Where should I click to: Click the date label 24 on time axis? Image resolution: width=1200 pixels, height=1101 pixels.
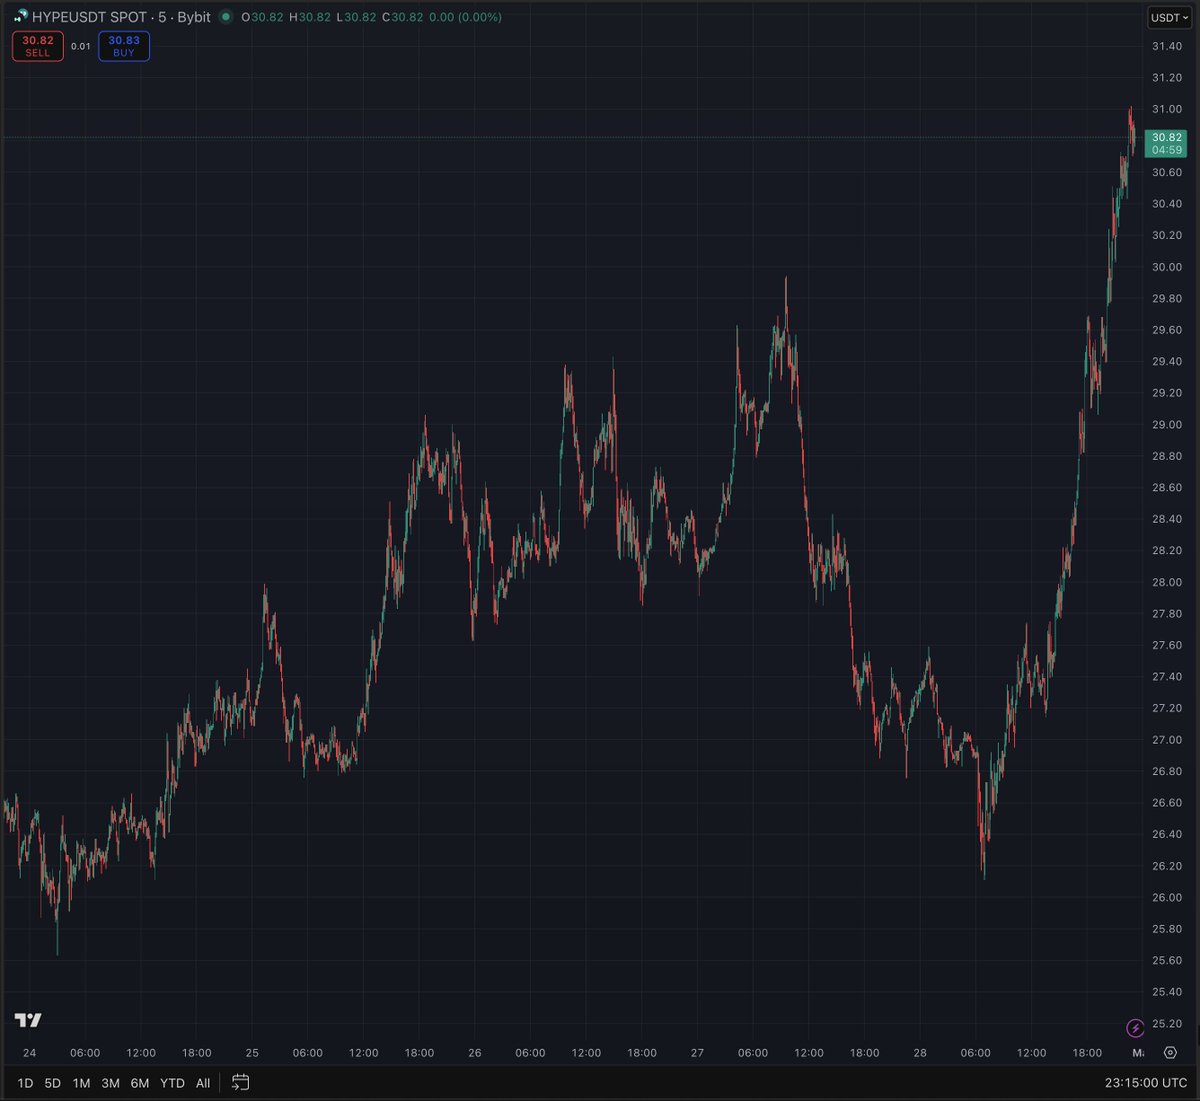pyautogui.click(x=29, y=1053)
